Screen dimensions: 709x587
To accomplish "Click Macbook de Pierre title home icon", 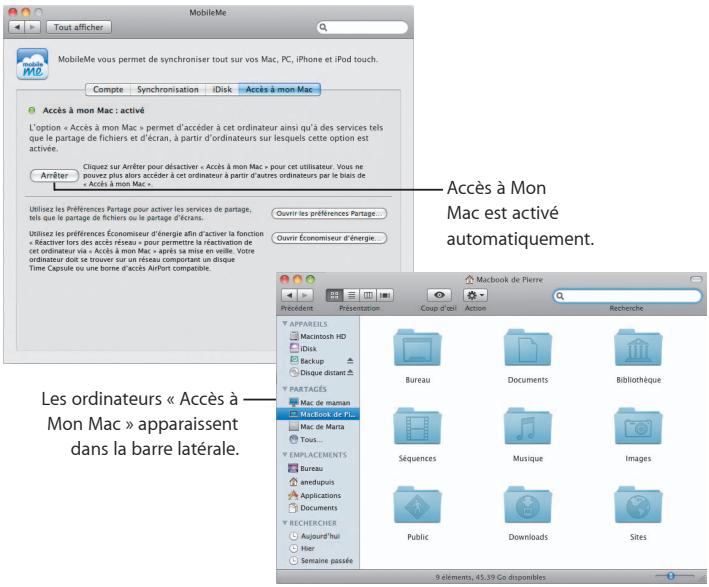I will (x=469, y=279).
